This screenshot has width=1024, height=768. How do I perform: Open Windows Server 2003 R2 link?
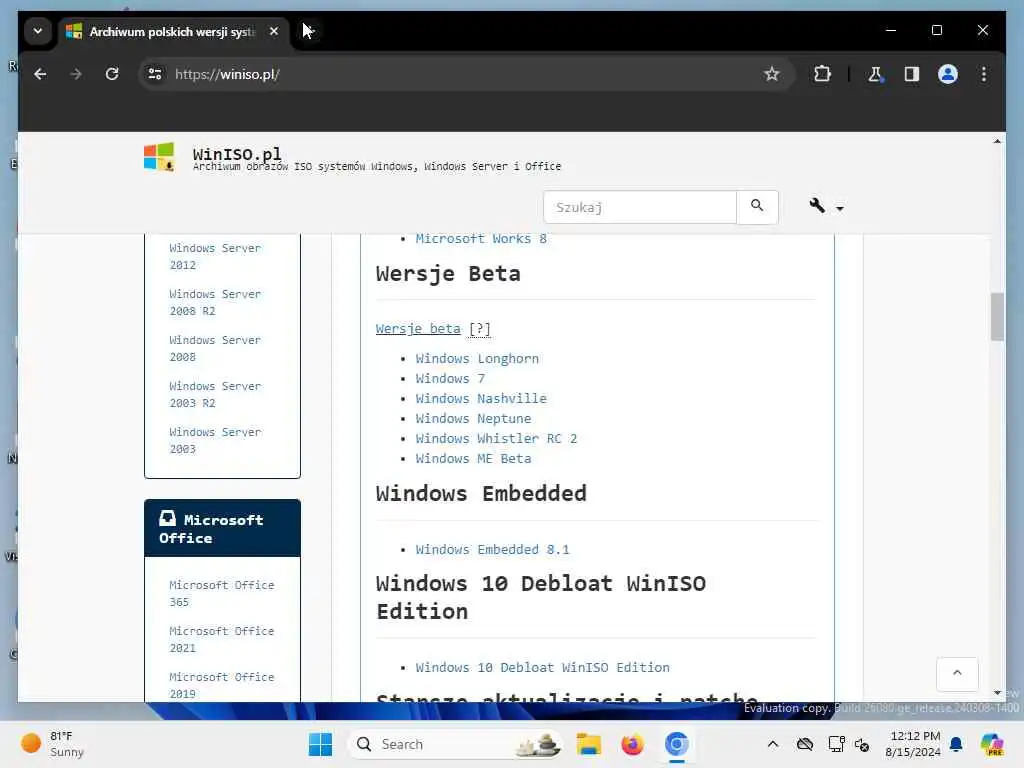(x=215, y=394)
